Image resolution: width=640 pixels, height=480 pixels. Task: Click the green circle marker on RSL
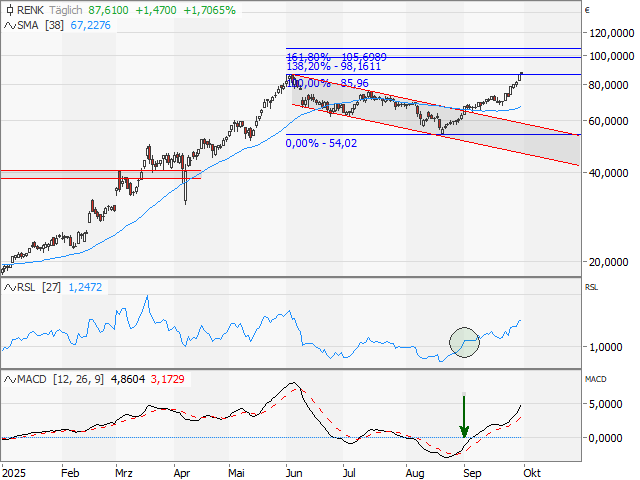click(465, 341)
